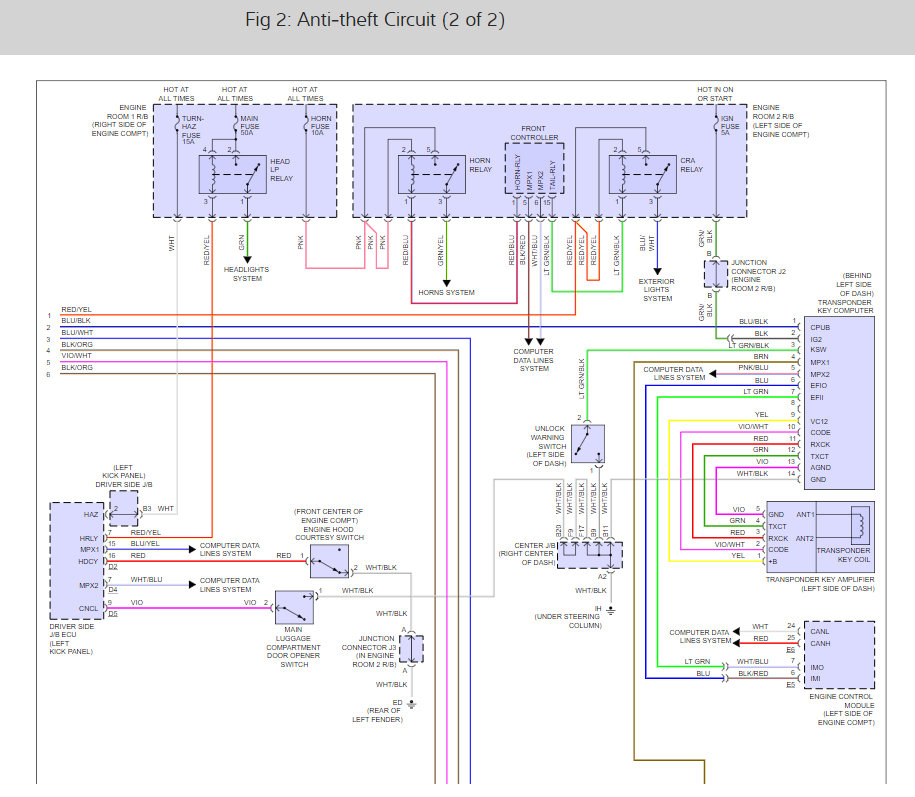Viewport: 915px width, 797px height.
Task: Click the arrowhead pointing to Exterior Lights System
Action: (658, 271)
